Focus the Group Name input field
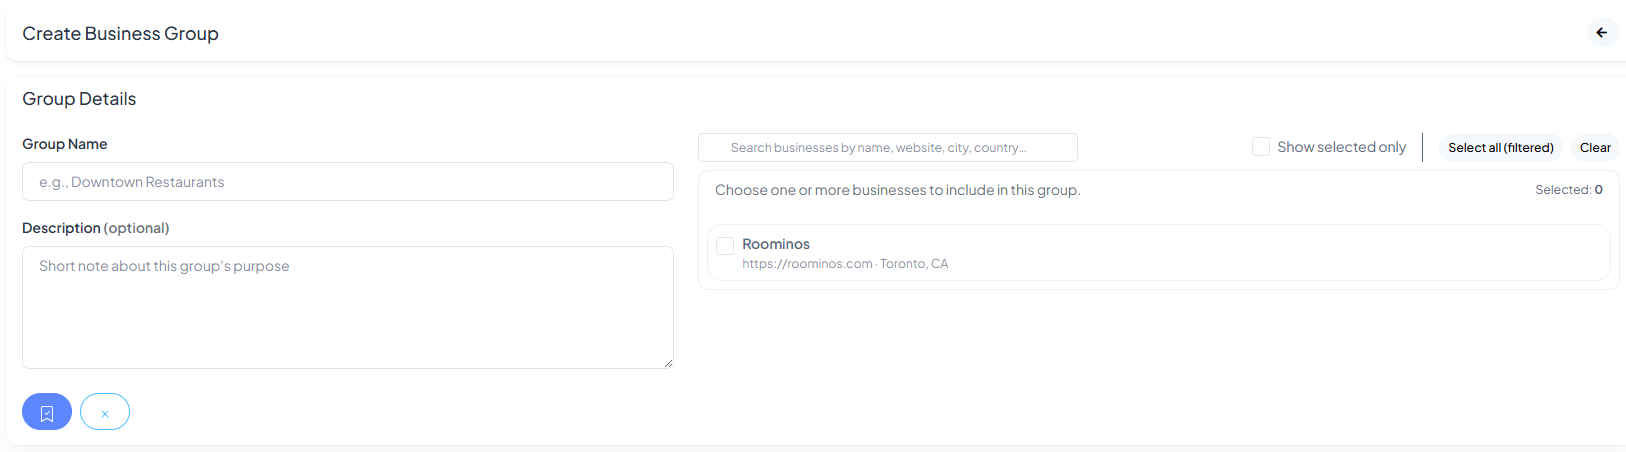The height and width of the screenshot is (452, 1626). pos(347,182)
